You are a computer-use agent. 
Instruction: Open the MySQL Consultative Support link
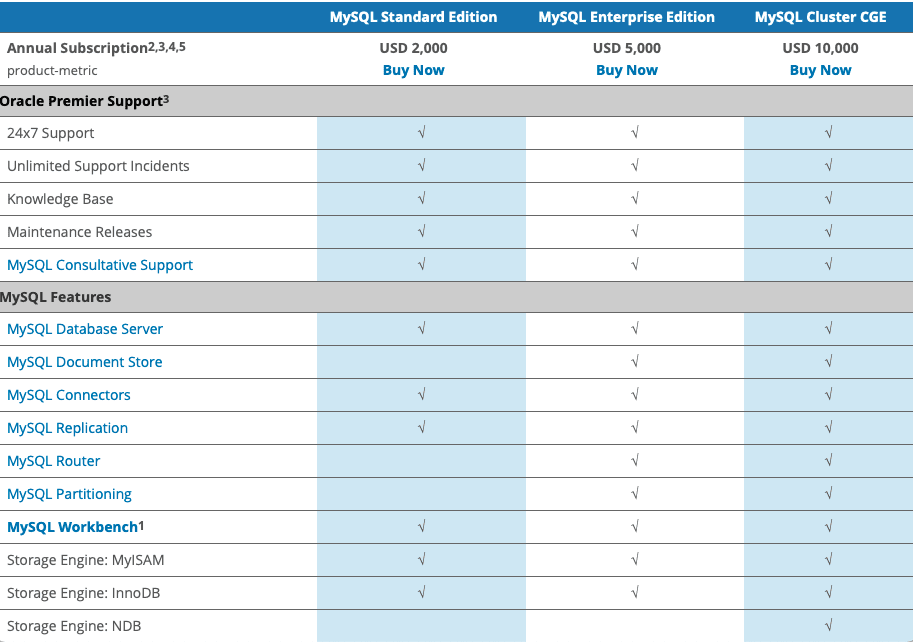click(x=100, y=265)
